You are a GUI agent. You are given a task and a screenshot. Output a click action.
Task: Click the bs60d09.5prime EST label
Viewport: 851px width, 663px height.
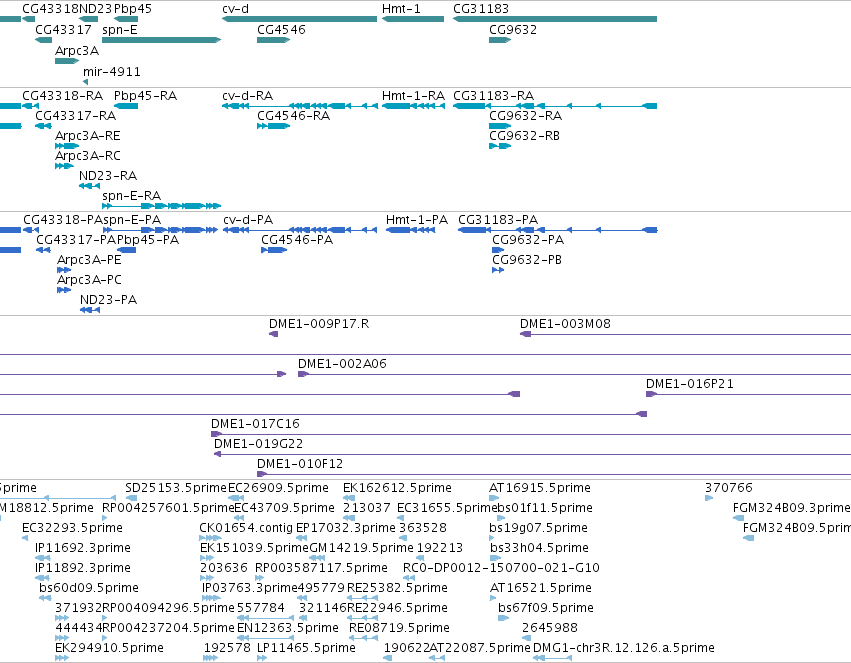[x=89, y=588]
